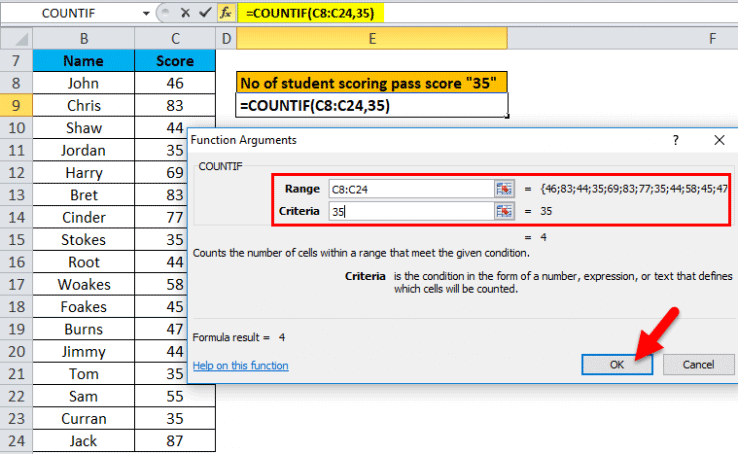This screenshot has height=454, width=738.
Task: Select row 9 header
Action: (x=16, y=105)
